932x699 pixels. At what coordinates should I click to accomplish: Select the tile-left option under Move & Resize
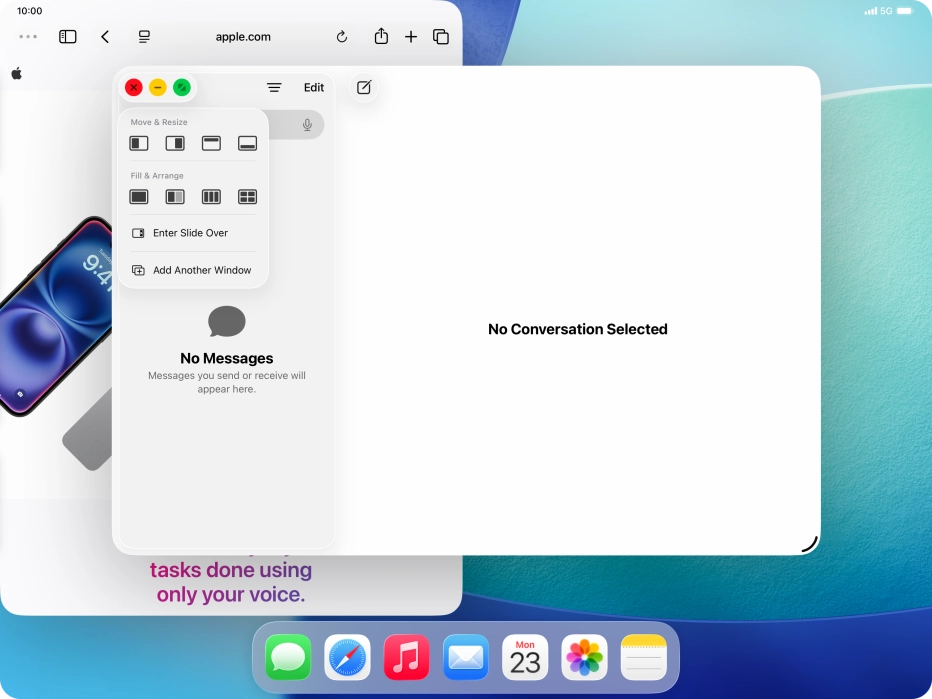tap(138, 143)
